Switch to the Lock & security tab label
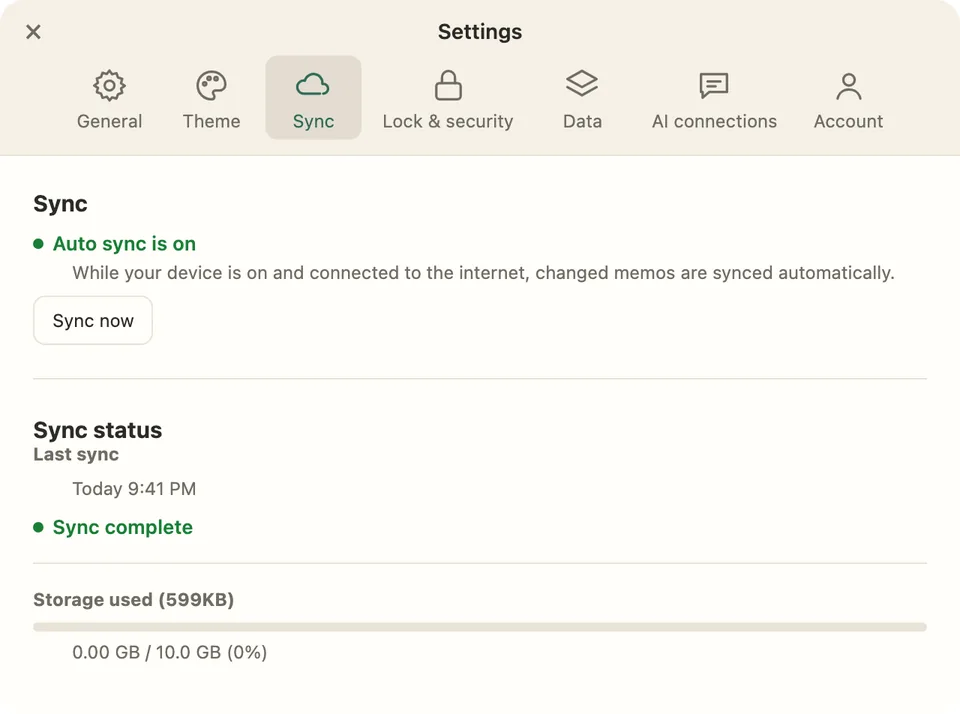 click(448, 122)
